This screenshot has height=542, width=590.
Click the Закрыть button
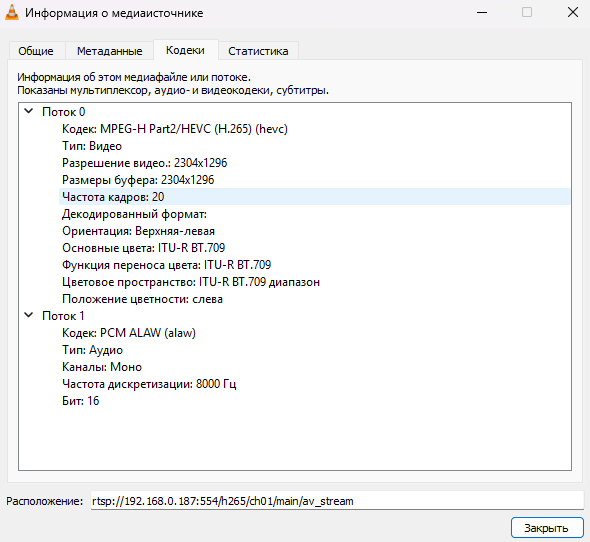[x=547, y=528]
